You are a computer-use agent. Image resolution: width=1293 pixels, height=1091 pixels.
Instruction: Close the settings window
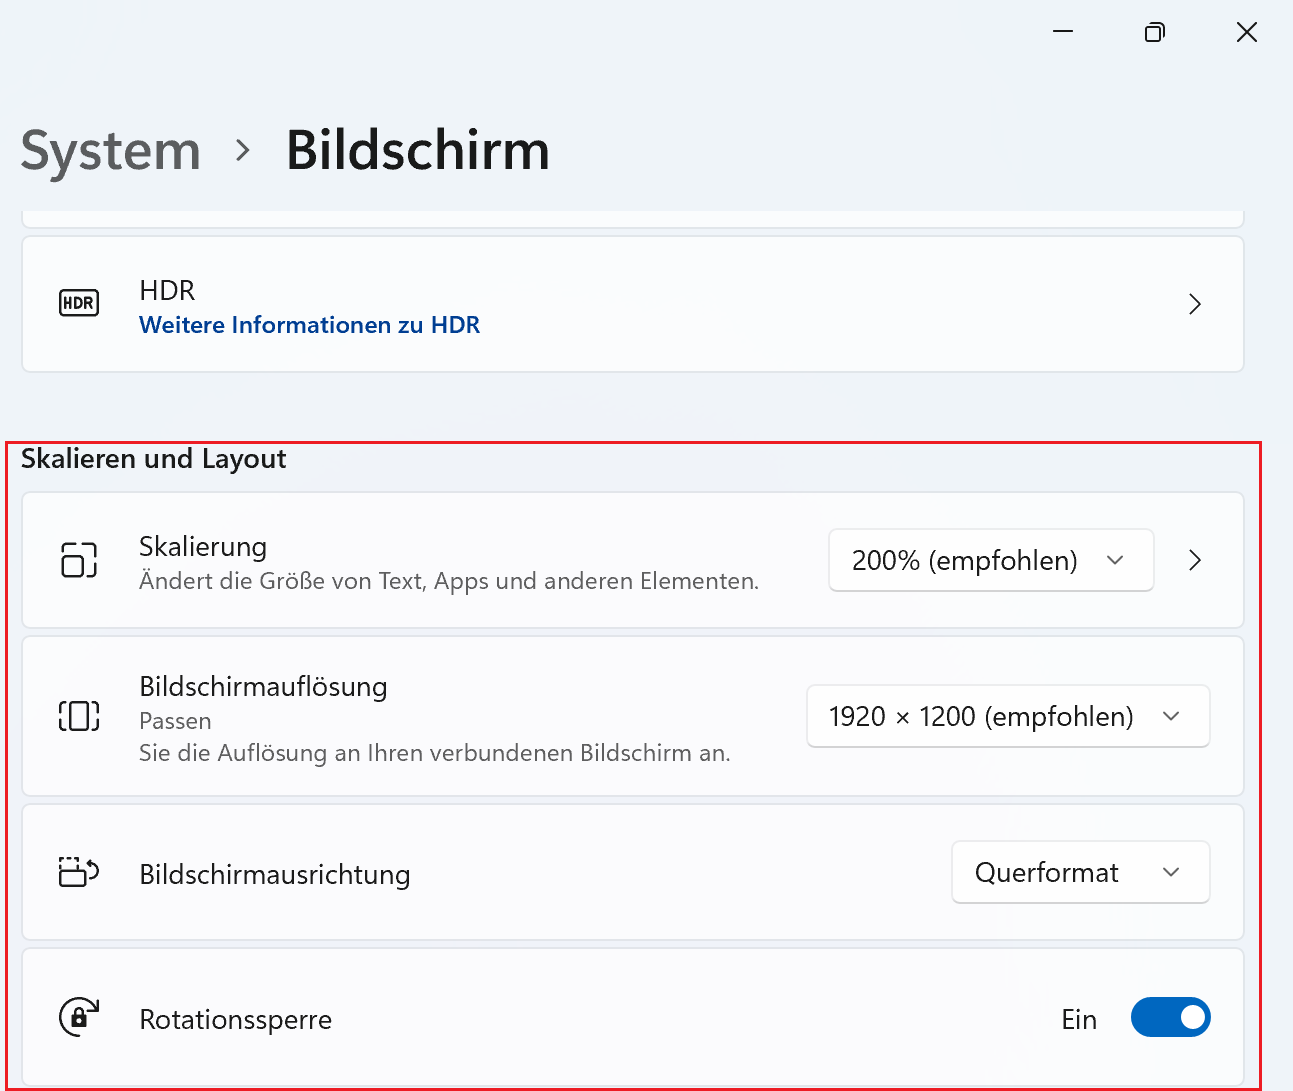[1246, 33]
